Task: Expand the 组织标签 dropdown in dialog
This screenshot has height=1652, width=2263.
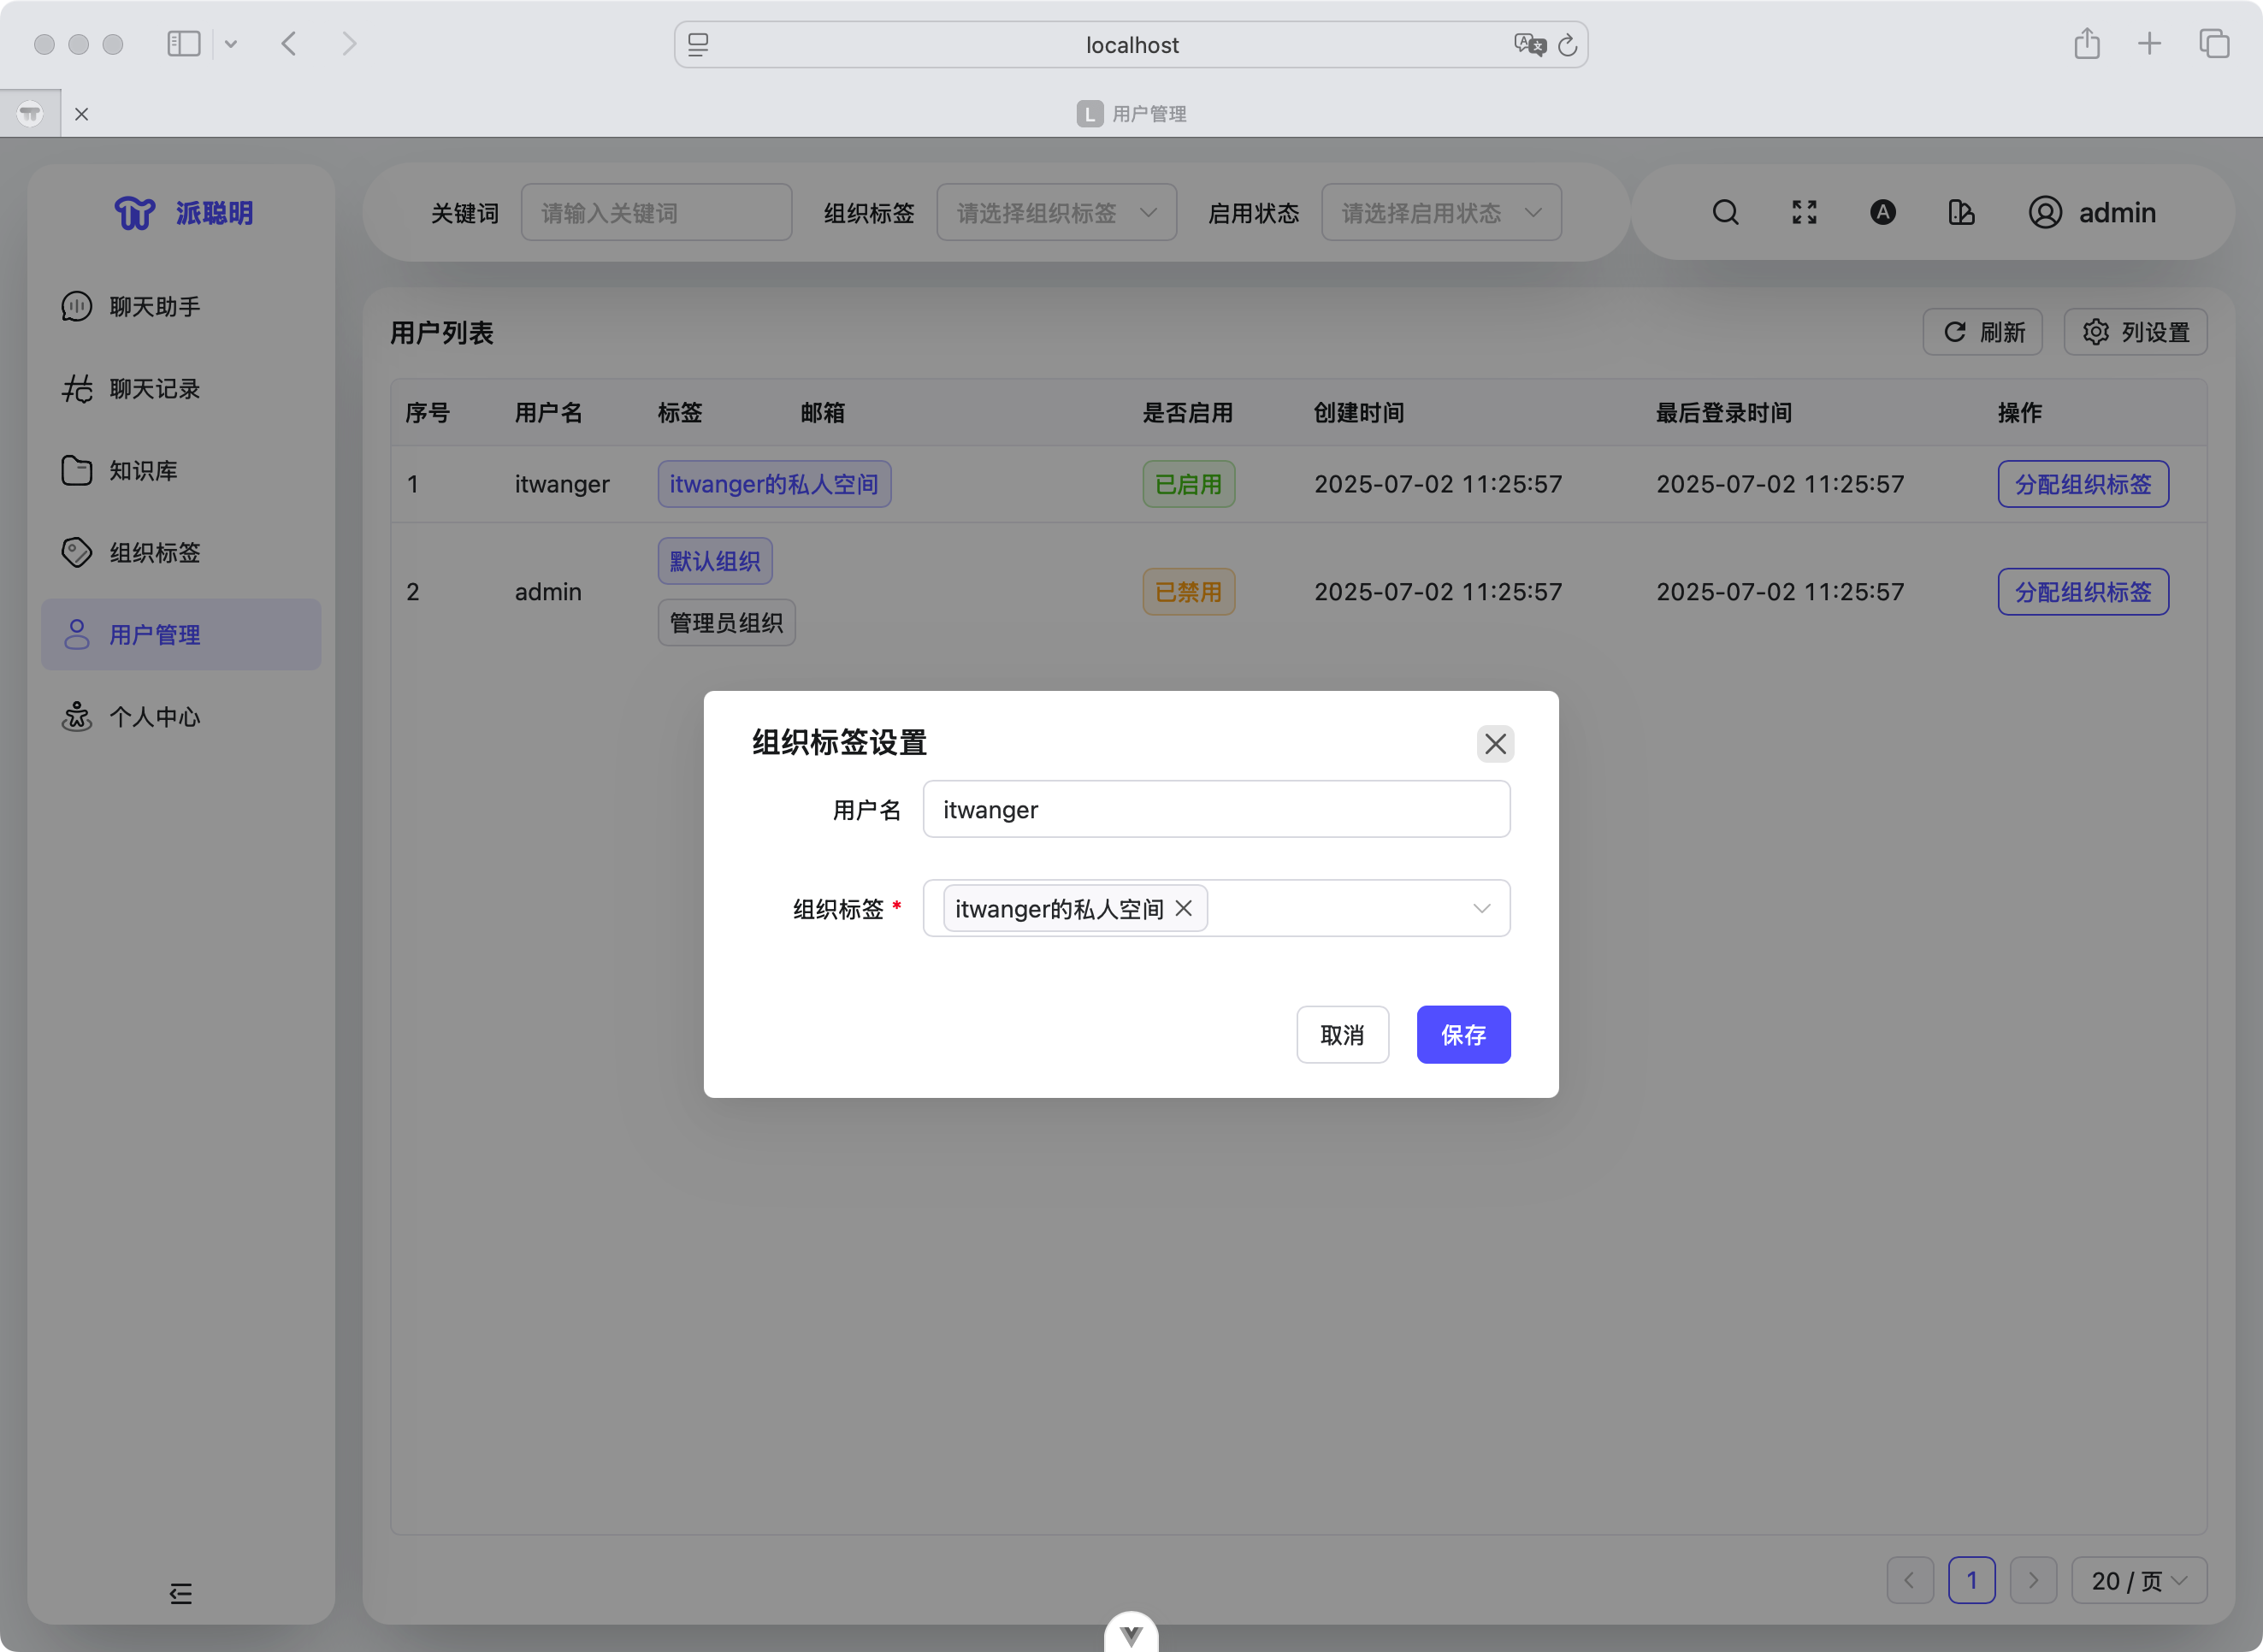Action: coord(1481,908)
